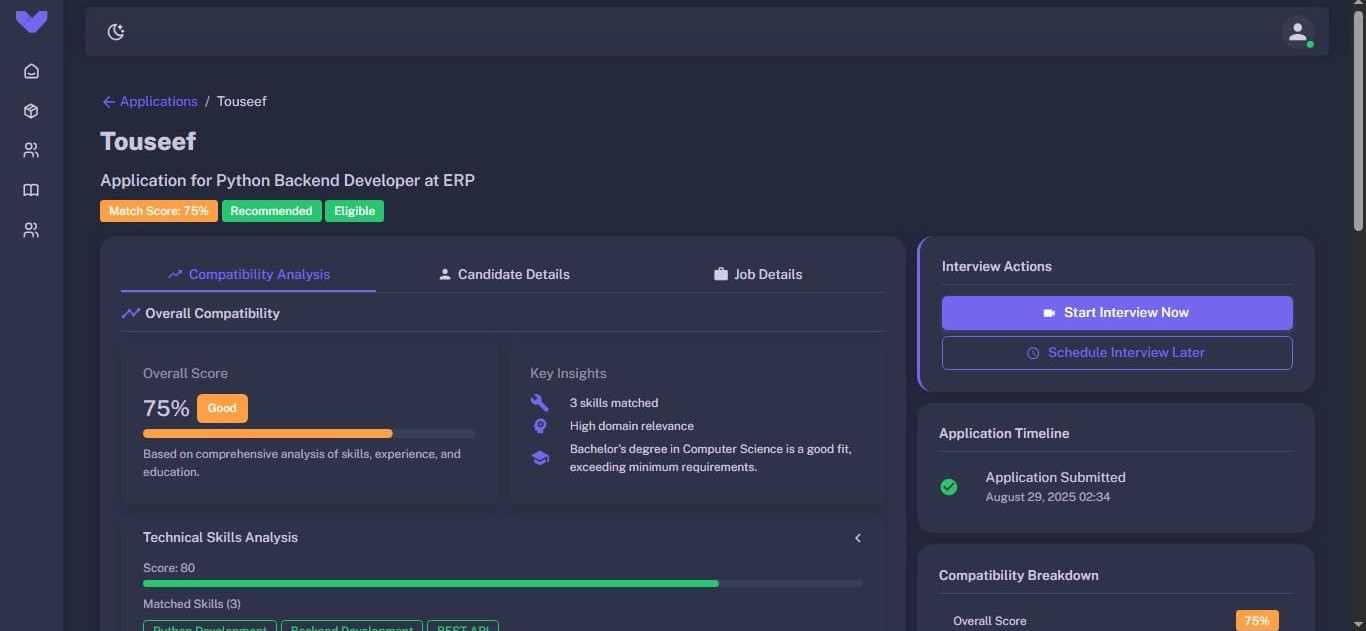Click the Velocity logo at top left
This screenshot has height=631, width=1366.
[31, 21]
